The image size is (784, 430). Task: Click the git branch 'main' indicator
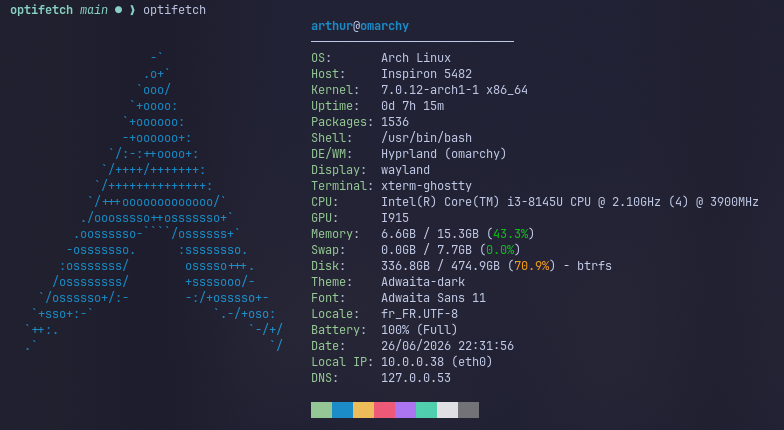(x=94, y=10)
